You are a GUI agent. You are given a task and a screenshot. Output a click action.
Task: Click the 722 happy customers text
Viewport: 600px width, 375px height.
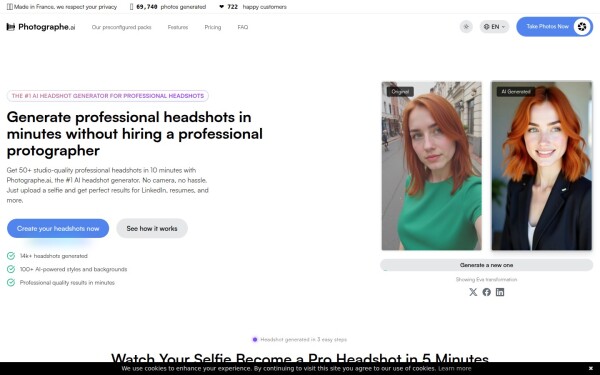(x=257, y=7)
